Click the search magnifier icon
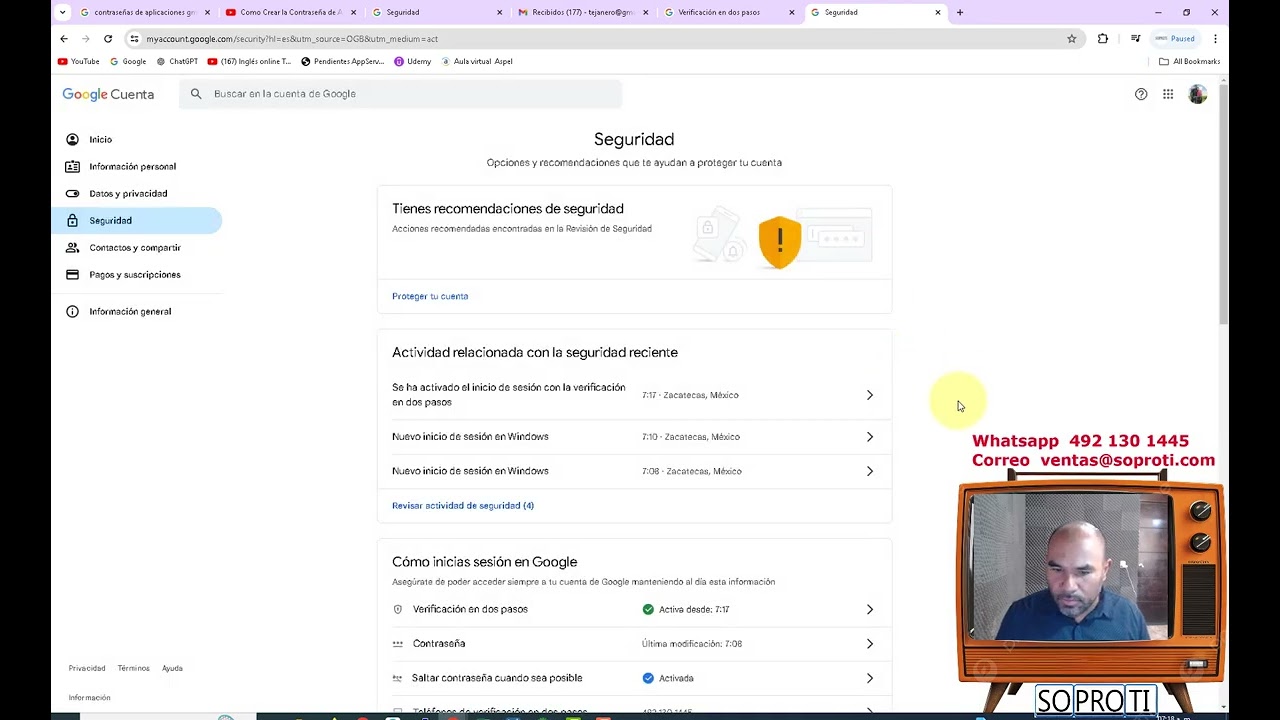 pos(196,94)
